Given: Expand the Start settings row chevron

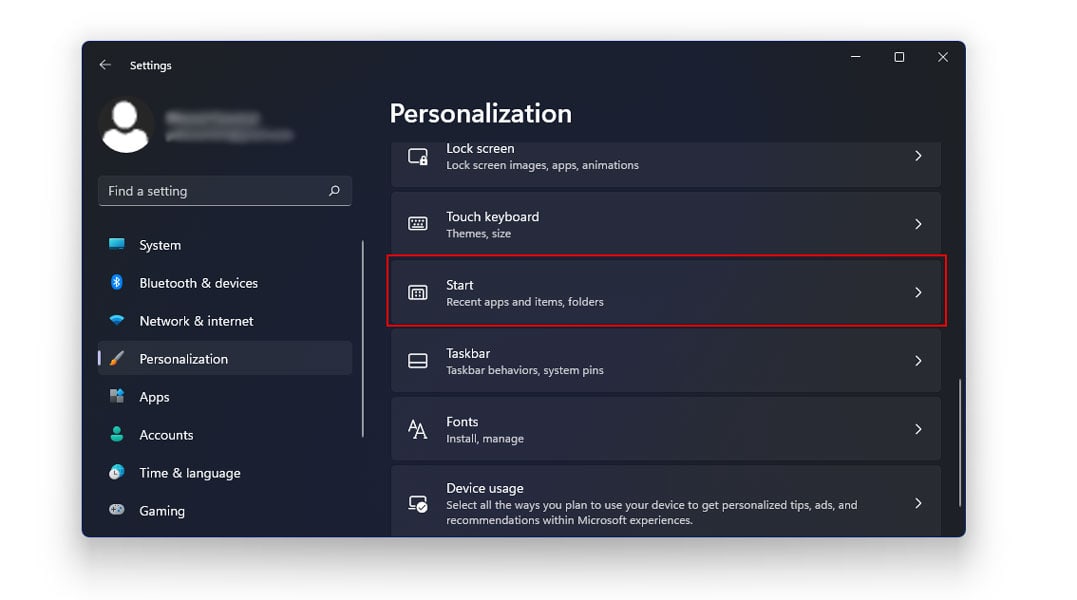Looking at the screenshot, I should 918,292.
